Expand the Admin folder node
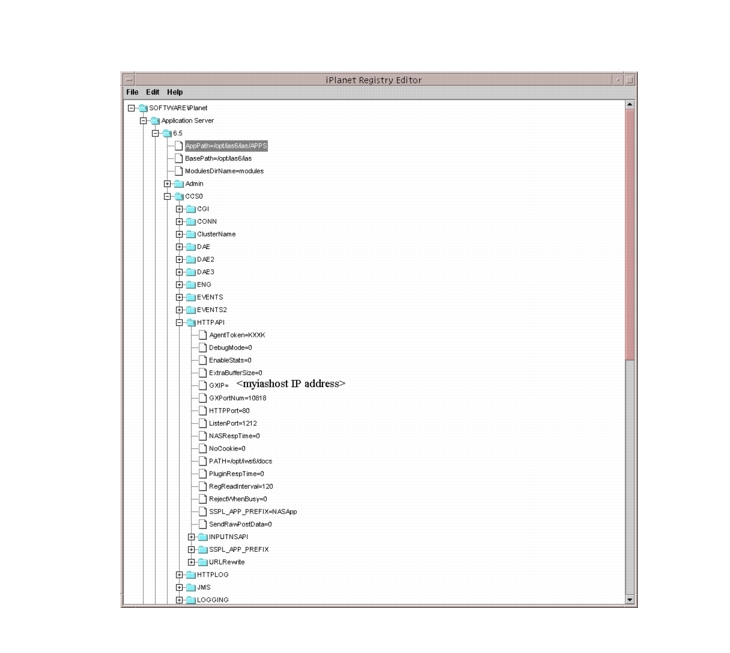Image resolution: width=730 pixels, height=653 pixels. pyautogui.click(x=168, y=184)
